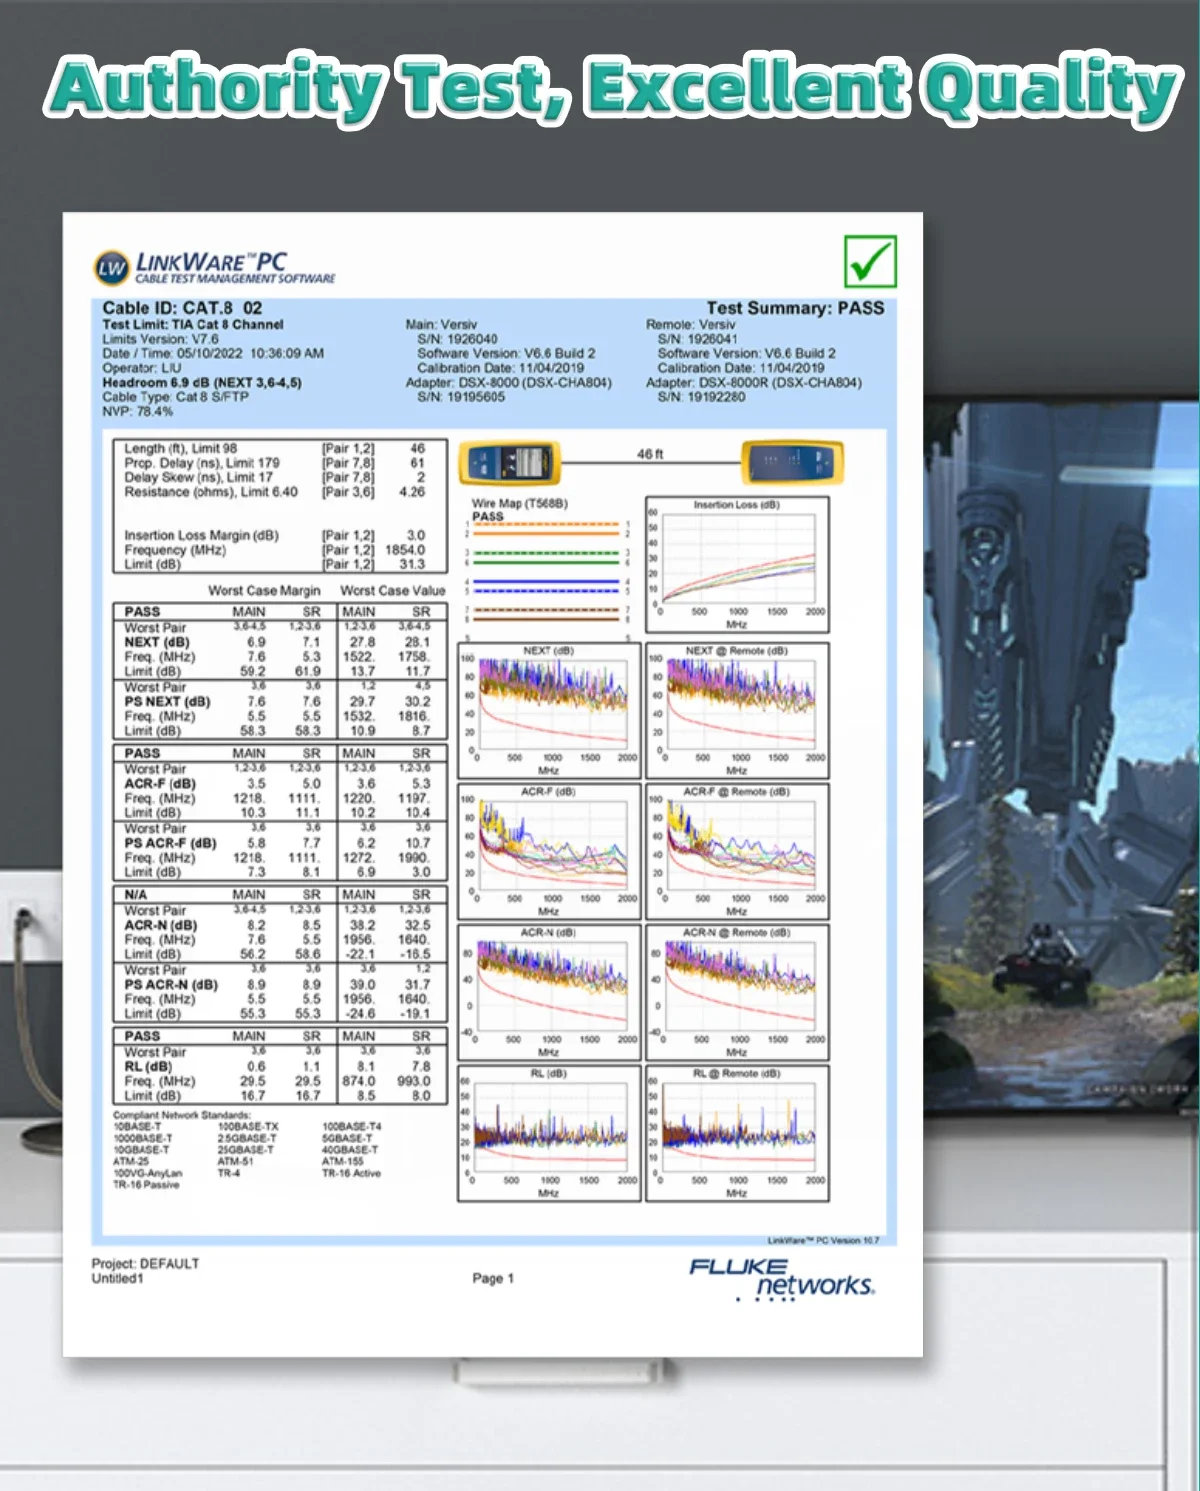This screenshot has height=1491, width=1200.
Task: Open the NEXT @ Remote graph
Action: (x=737, y=710)
